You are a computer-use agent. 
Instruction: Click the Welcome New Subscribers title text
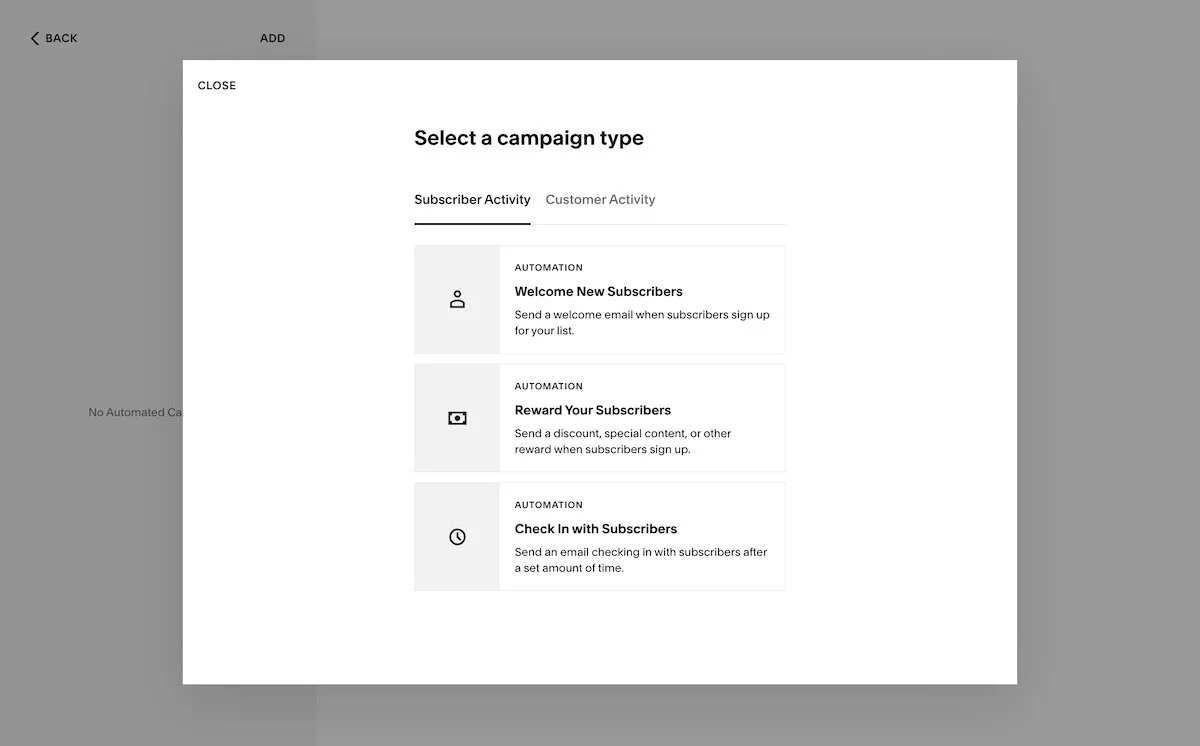[598, 291]
